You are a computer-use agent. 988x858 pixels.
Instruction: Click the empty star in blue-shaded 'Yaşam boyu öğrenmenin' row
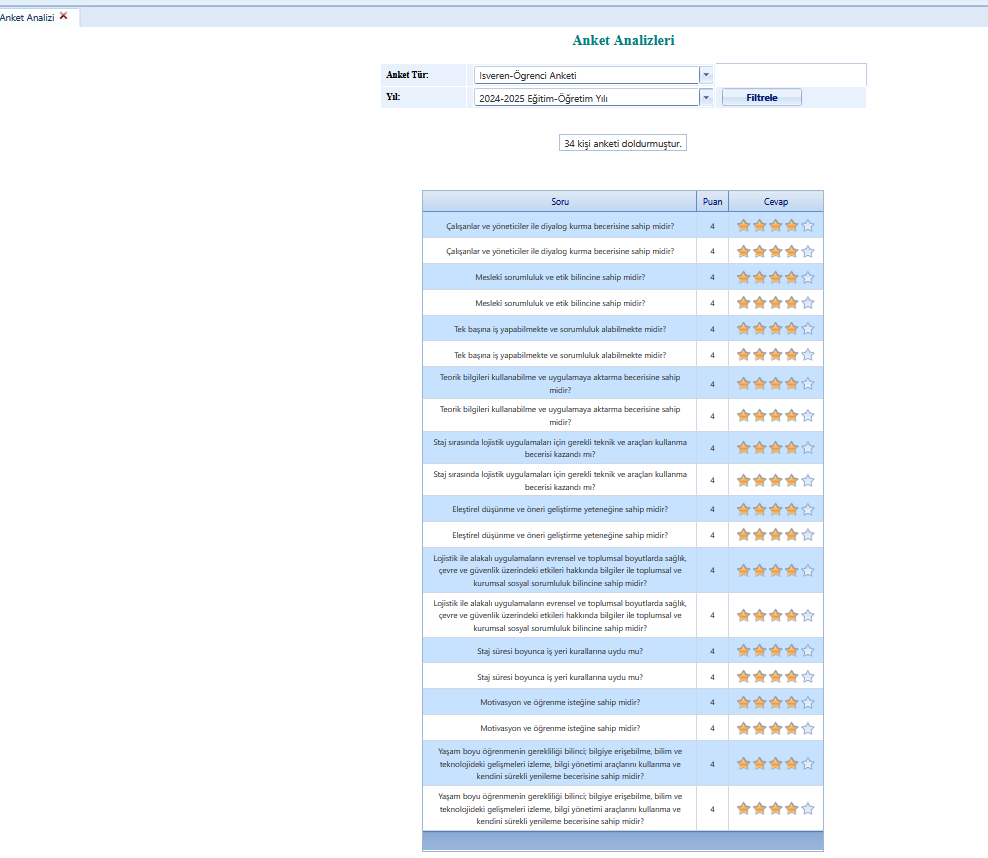coord(808,764)
